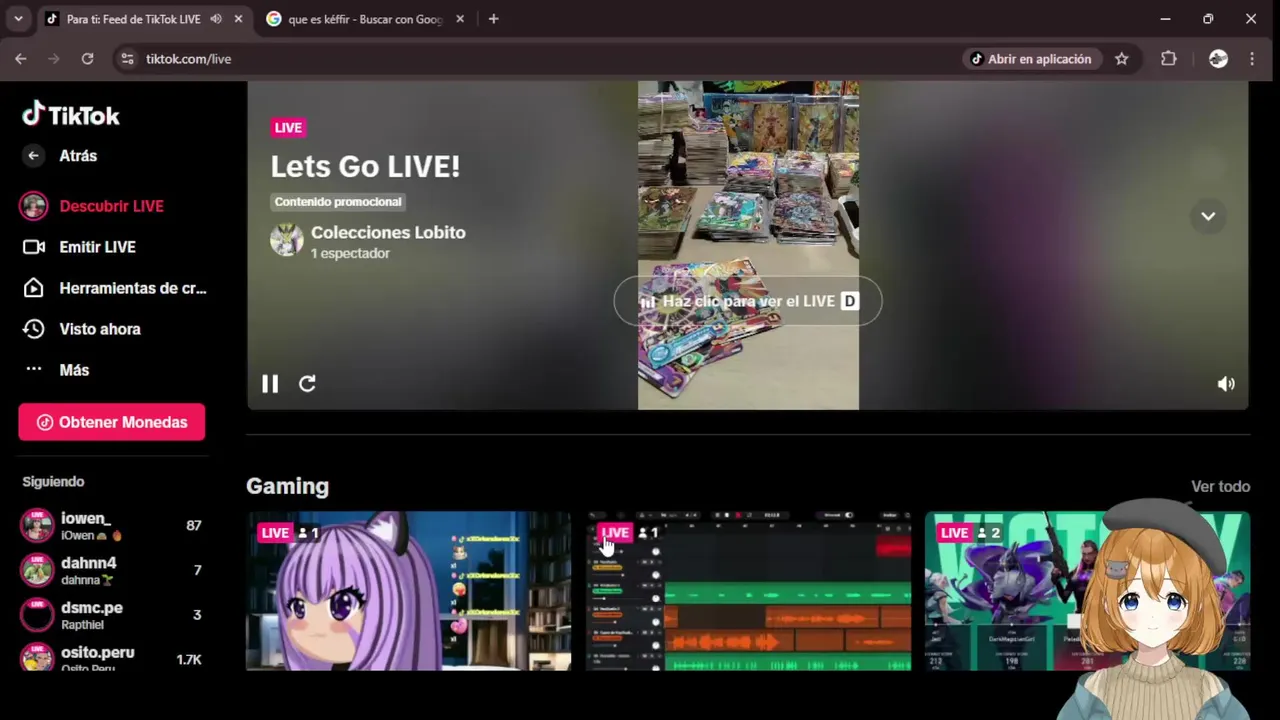This screenshot has height=720, width=1280.
Task: Open Herramientas de creador menu item
Action: 132,288
